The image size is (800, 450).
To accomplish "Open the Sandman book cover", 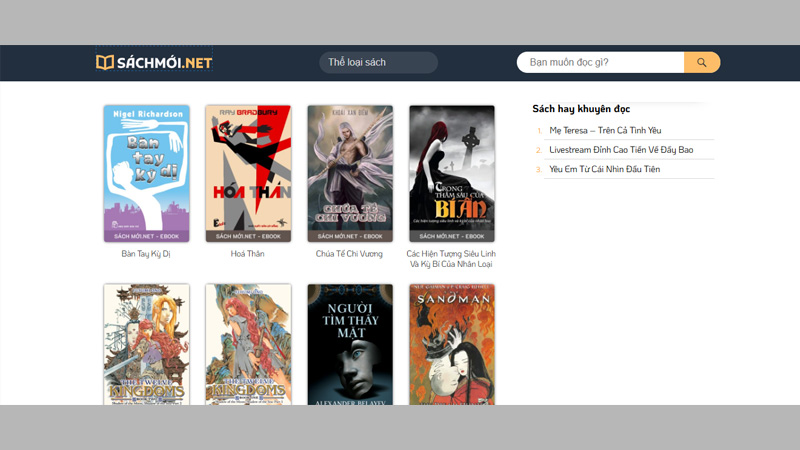I will coord(452,344).
